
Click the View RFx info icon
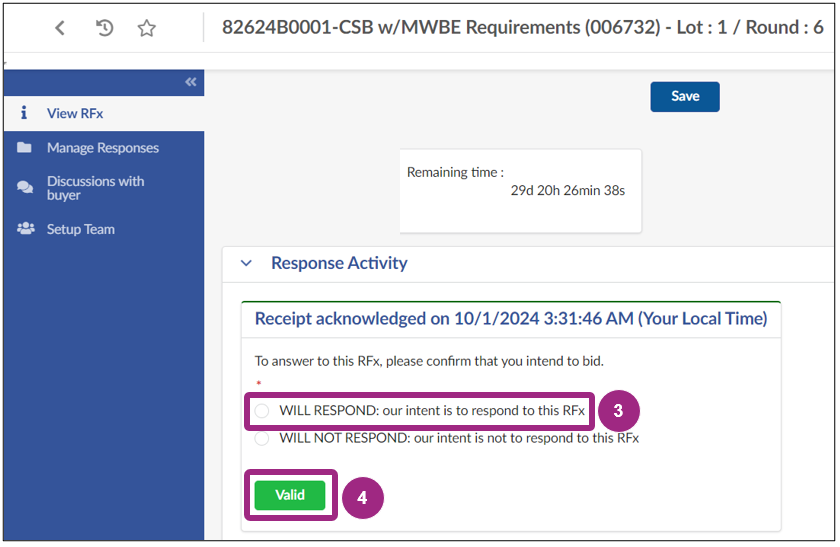(24, 113)
